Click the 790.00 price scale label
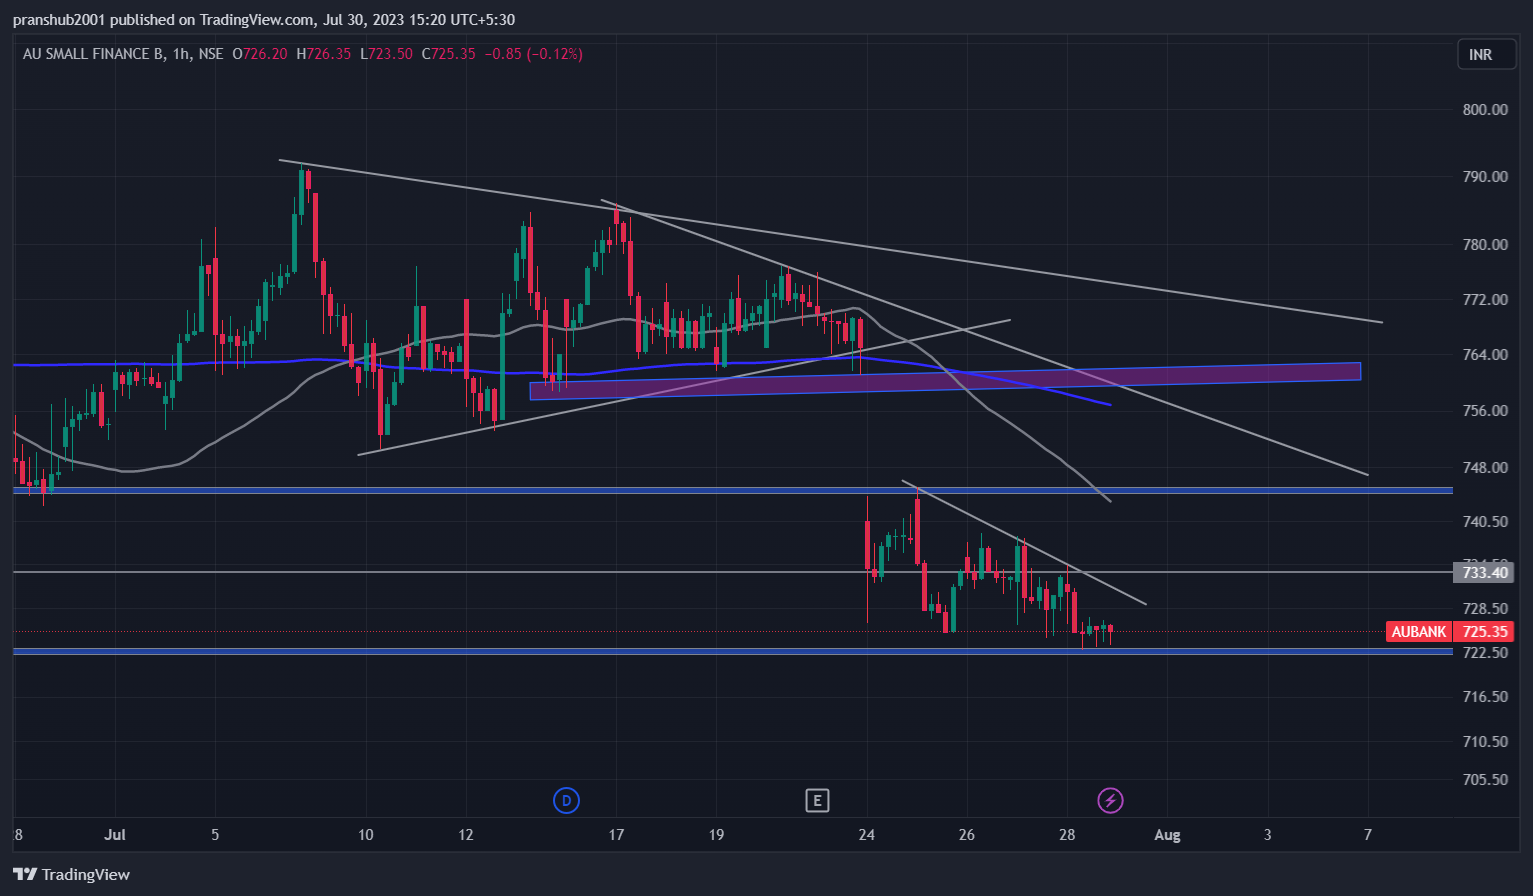Image resolution: width=1533 pixels, height=896 pixels. (1485, 177)
